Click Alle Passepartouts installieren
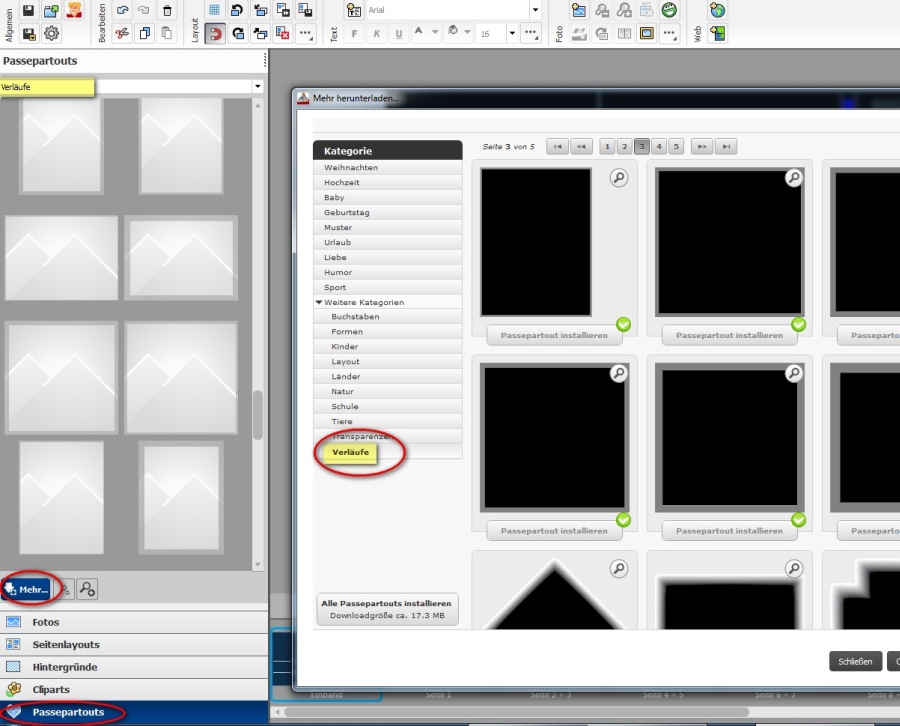Viewport: 900px width, 726px height. click(x=386, y=603)
